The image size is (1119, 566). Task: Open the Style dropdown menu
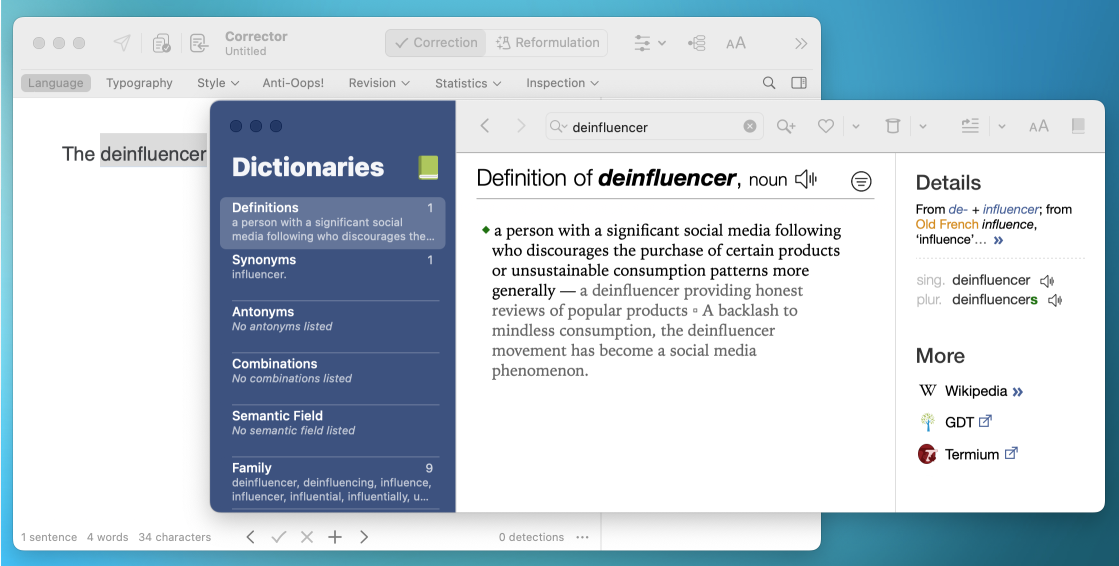[x=217, y=83]
